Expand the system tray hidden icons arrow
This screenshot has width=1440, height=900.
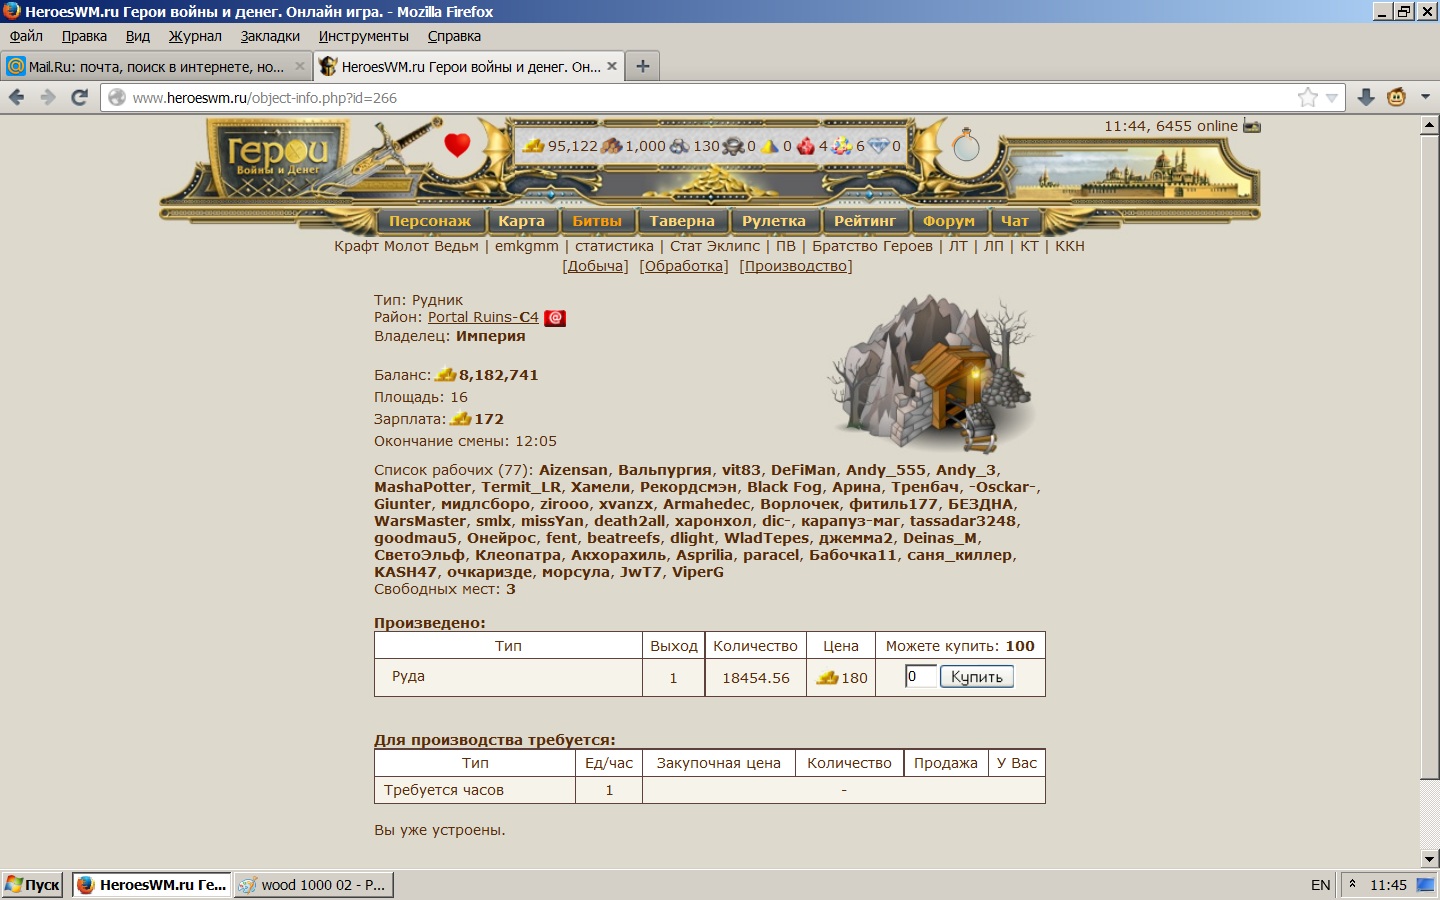(x=1352, y=884)
